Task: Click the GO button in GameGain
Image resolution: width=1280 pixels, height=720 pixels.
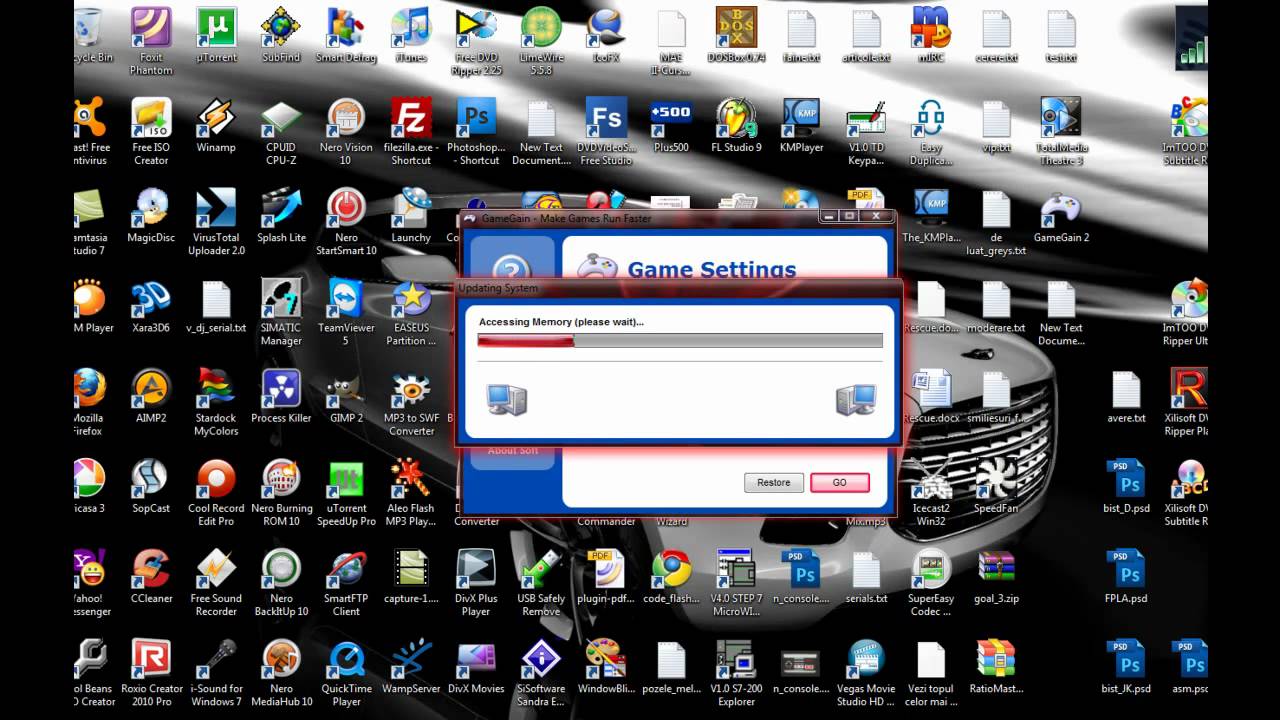Action: pos(840,482)
